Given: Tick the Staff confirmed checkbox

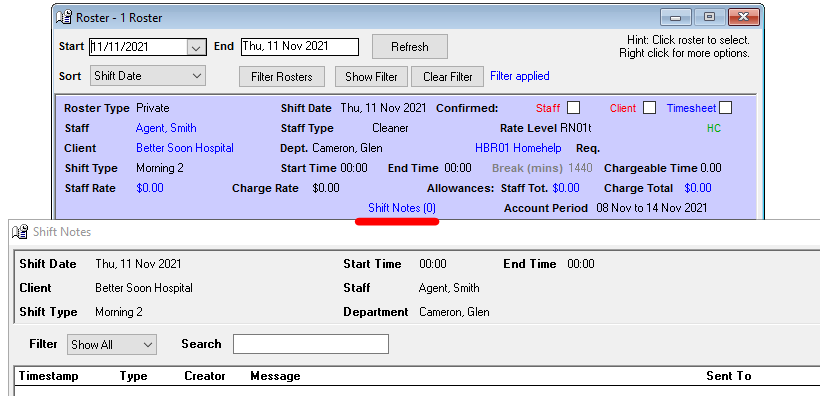Looking at the screenshot, I should coord(574,108).
